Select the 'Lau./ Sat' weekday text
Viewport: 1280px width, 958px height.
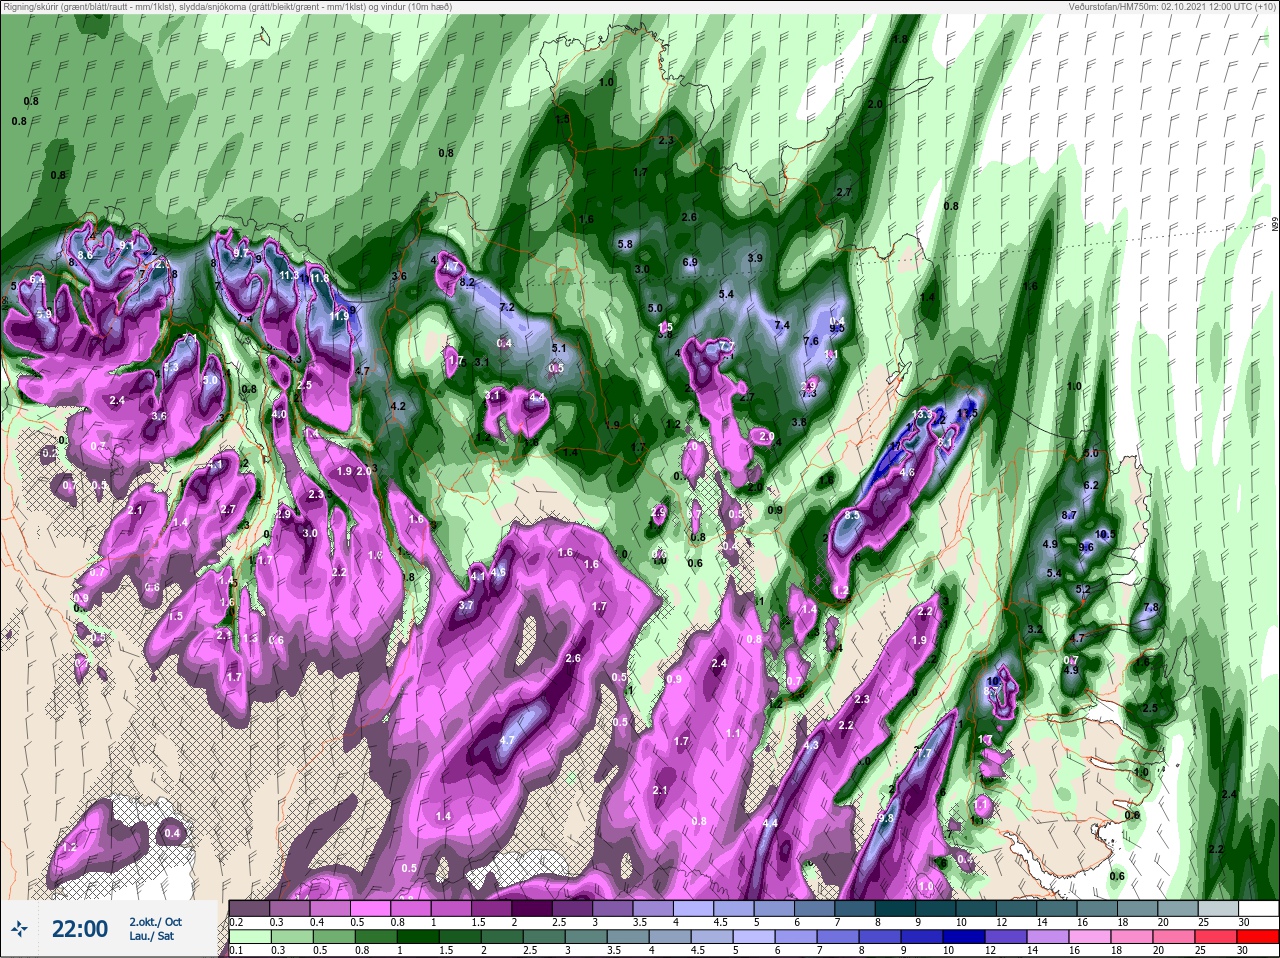(x=151, y=937)
